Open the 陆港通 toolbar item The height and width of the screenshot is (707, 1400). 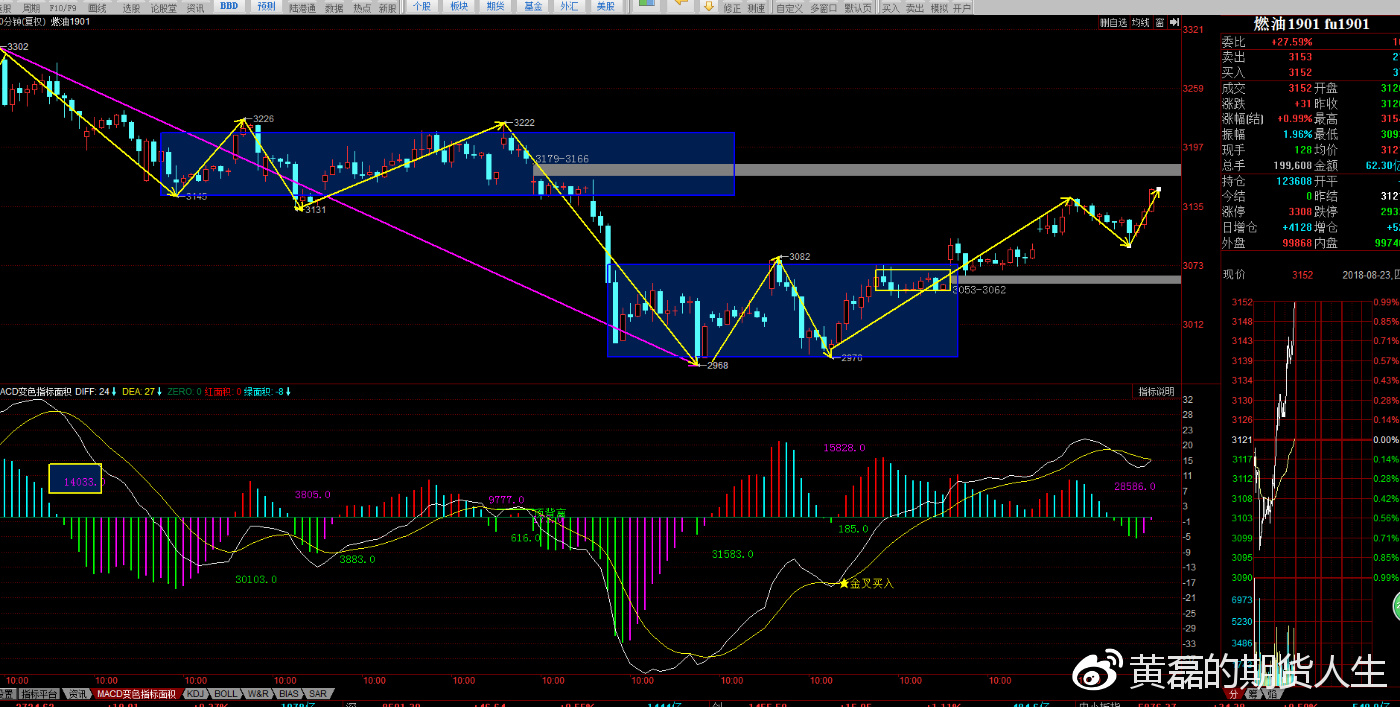tap(302, 7)
